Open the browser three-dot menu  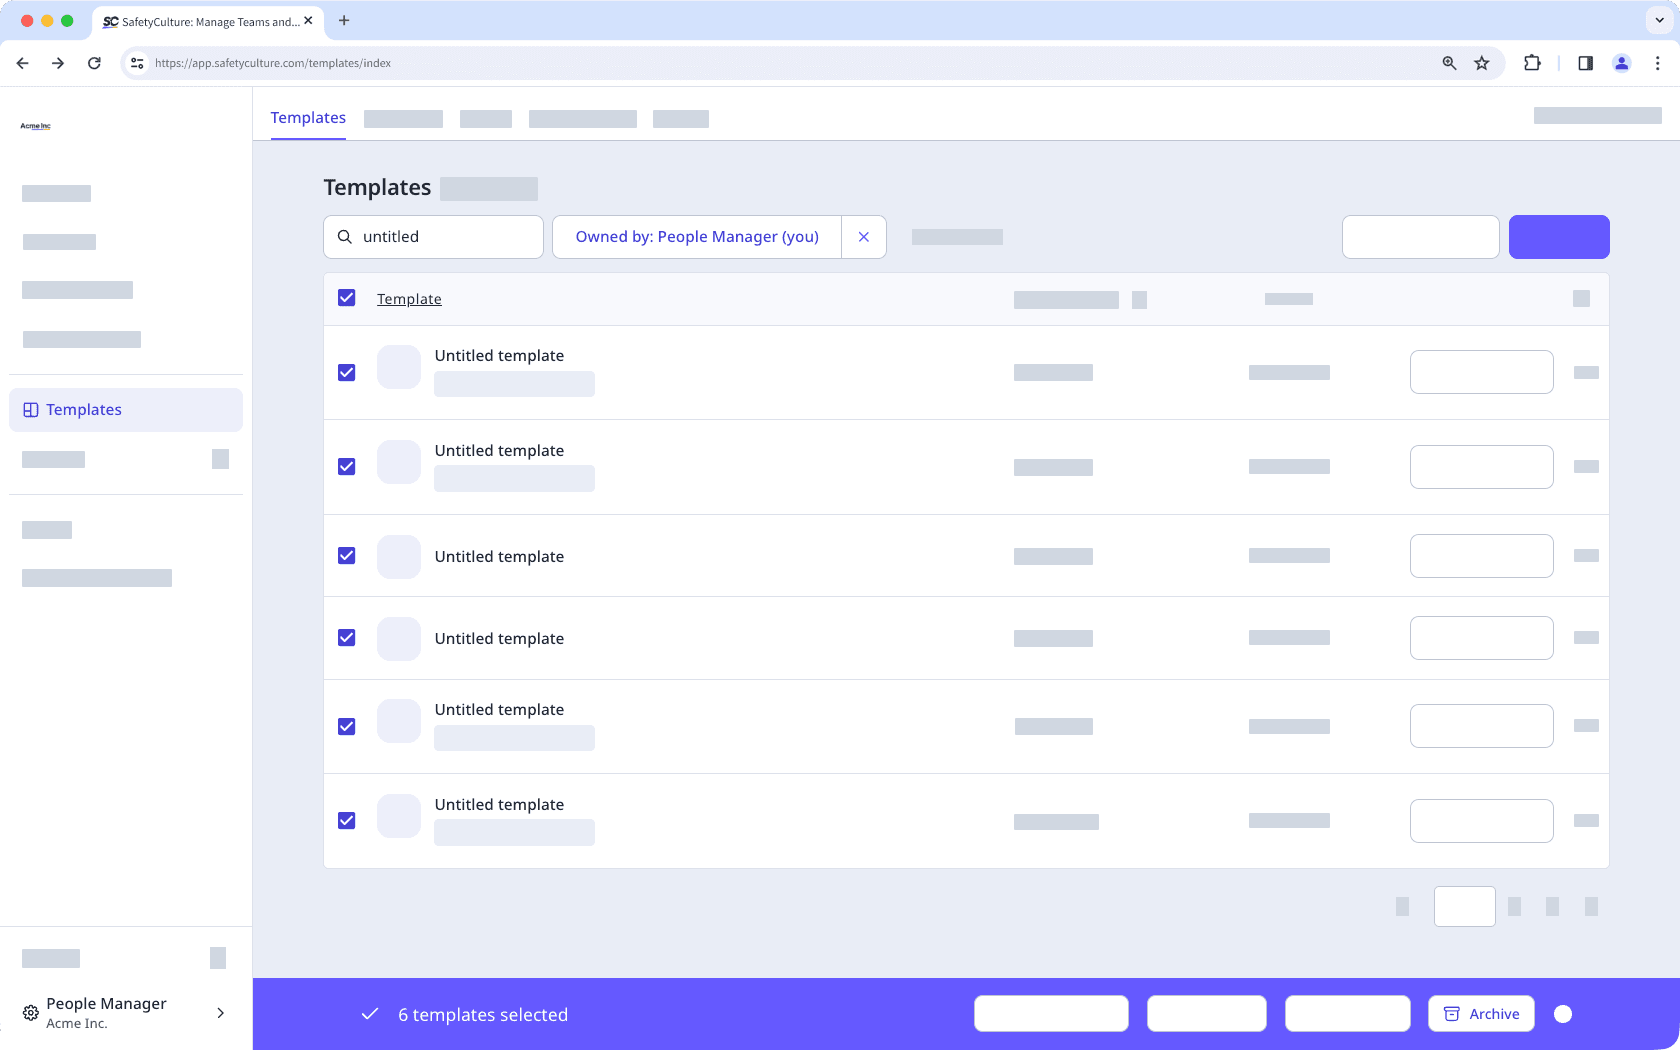point(1657,62)
